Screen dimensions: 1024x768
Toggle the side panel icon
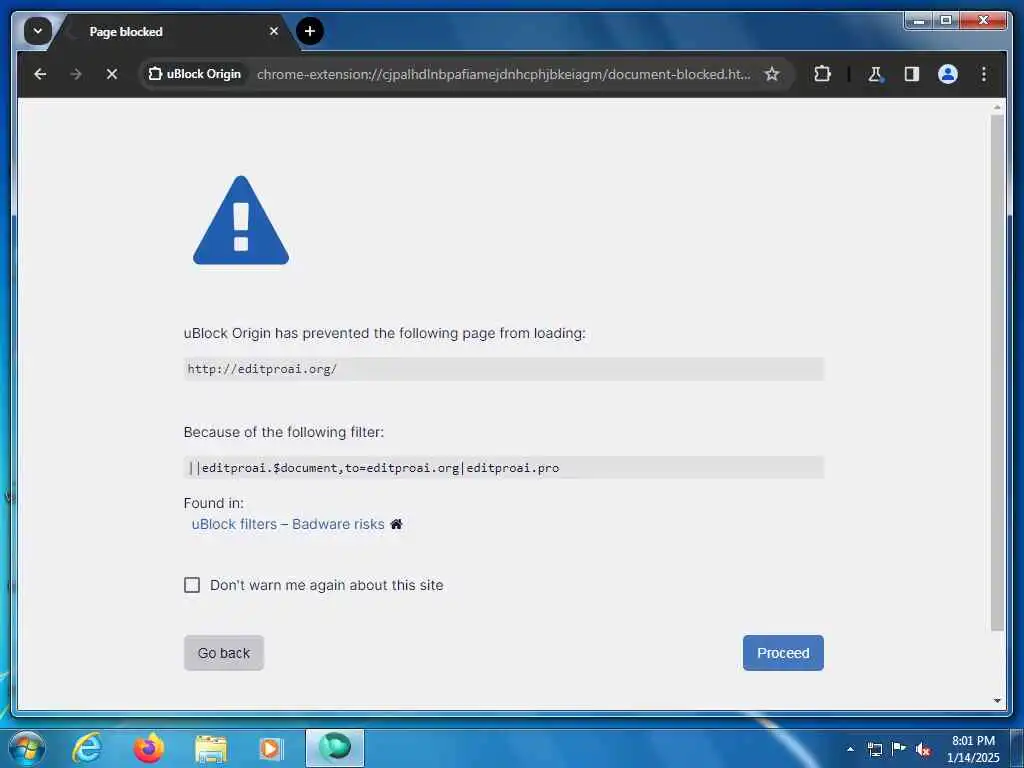(911, 74)
